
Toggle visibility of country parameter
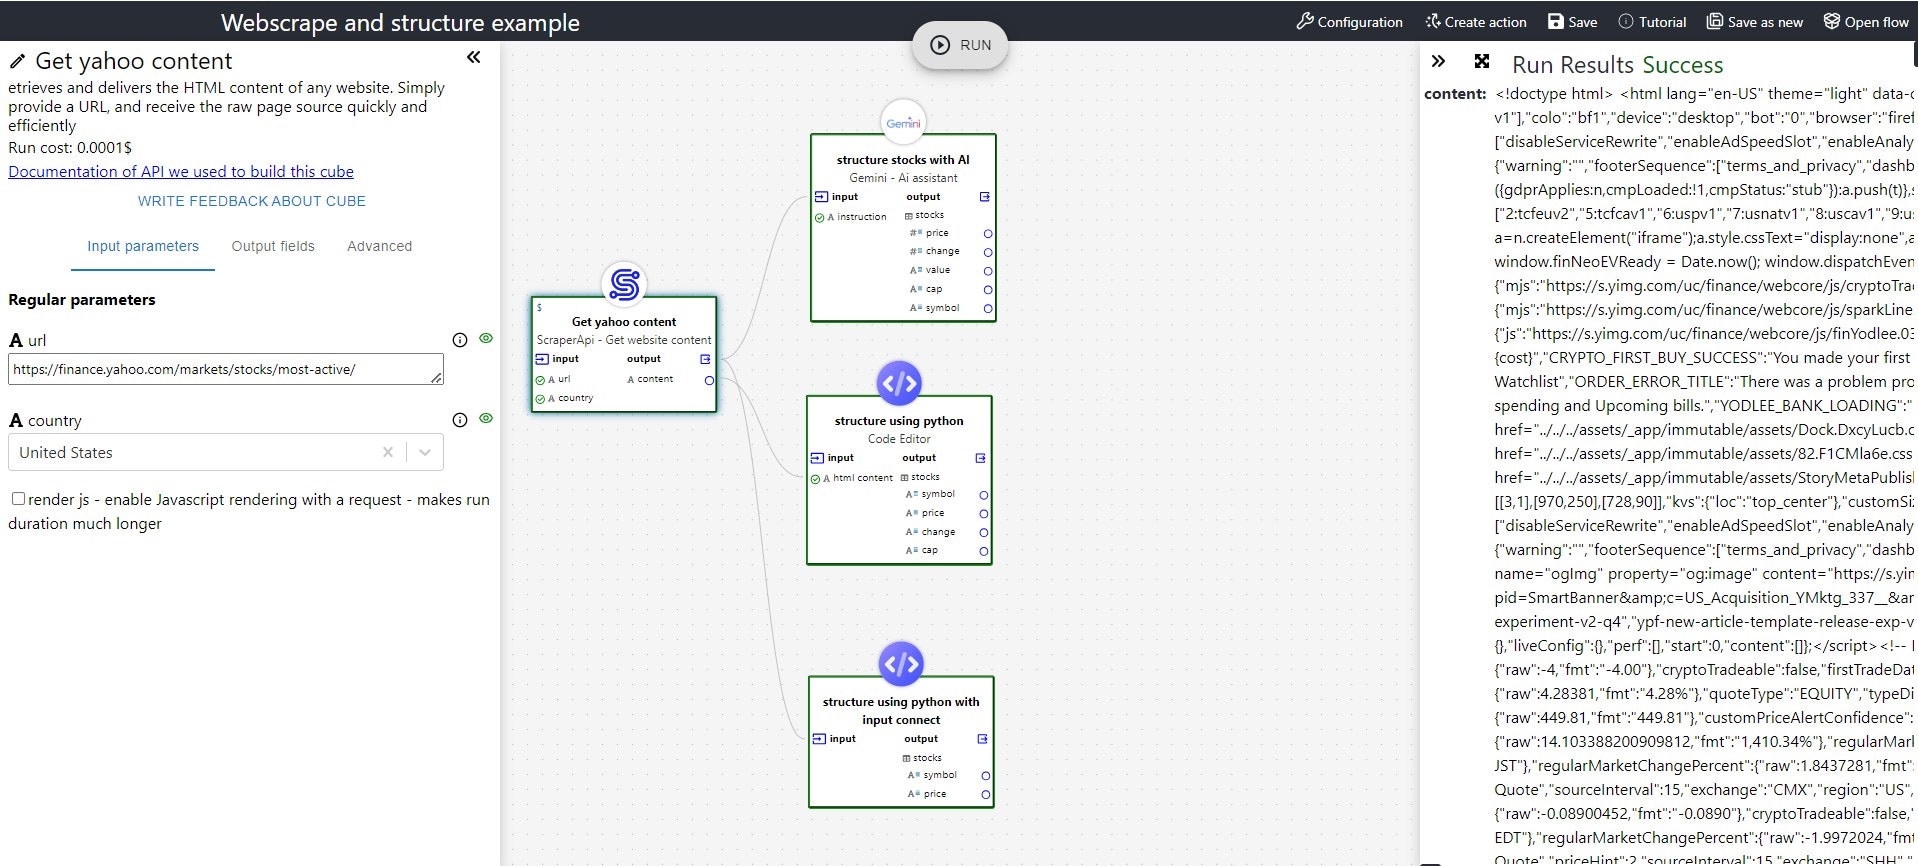[x=486, y=419]
